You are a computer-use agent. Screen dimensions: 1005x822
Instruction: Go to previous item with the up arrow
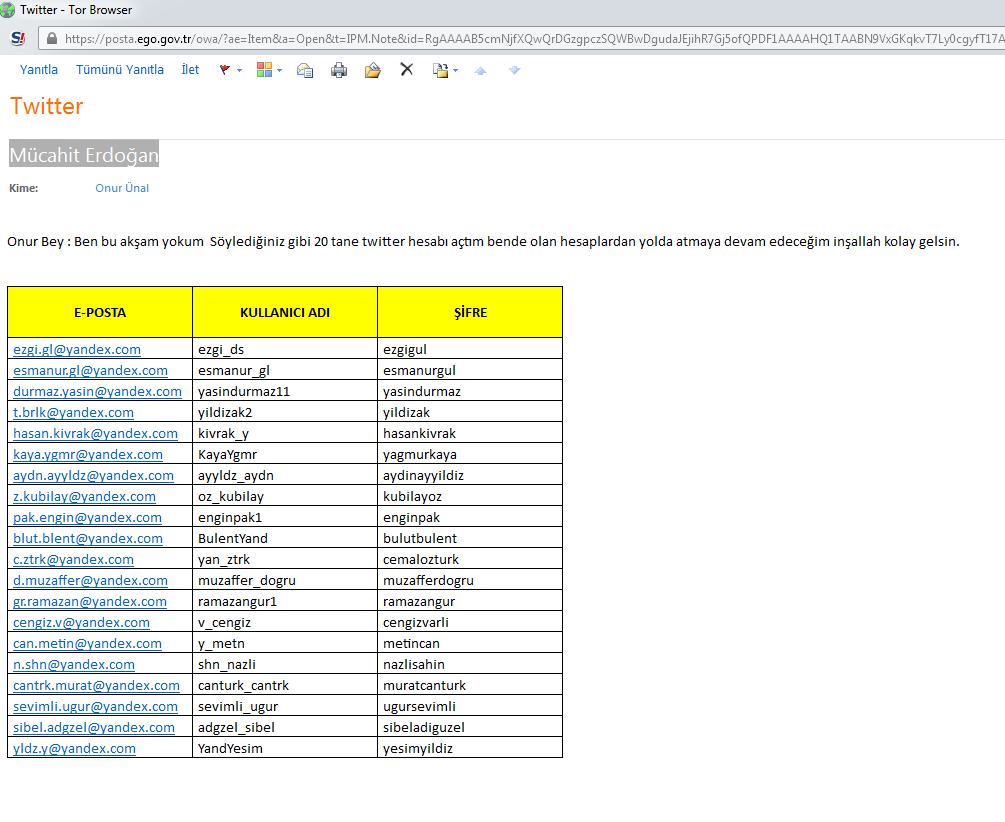coord(481,70)
